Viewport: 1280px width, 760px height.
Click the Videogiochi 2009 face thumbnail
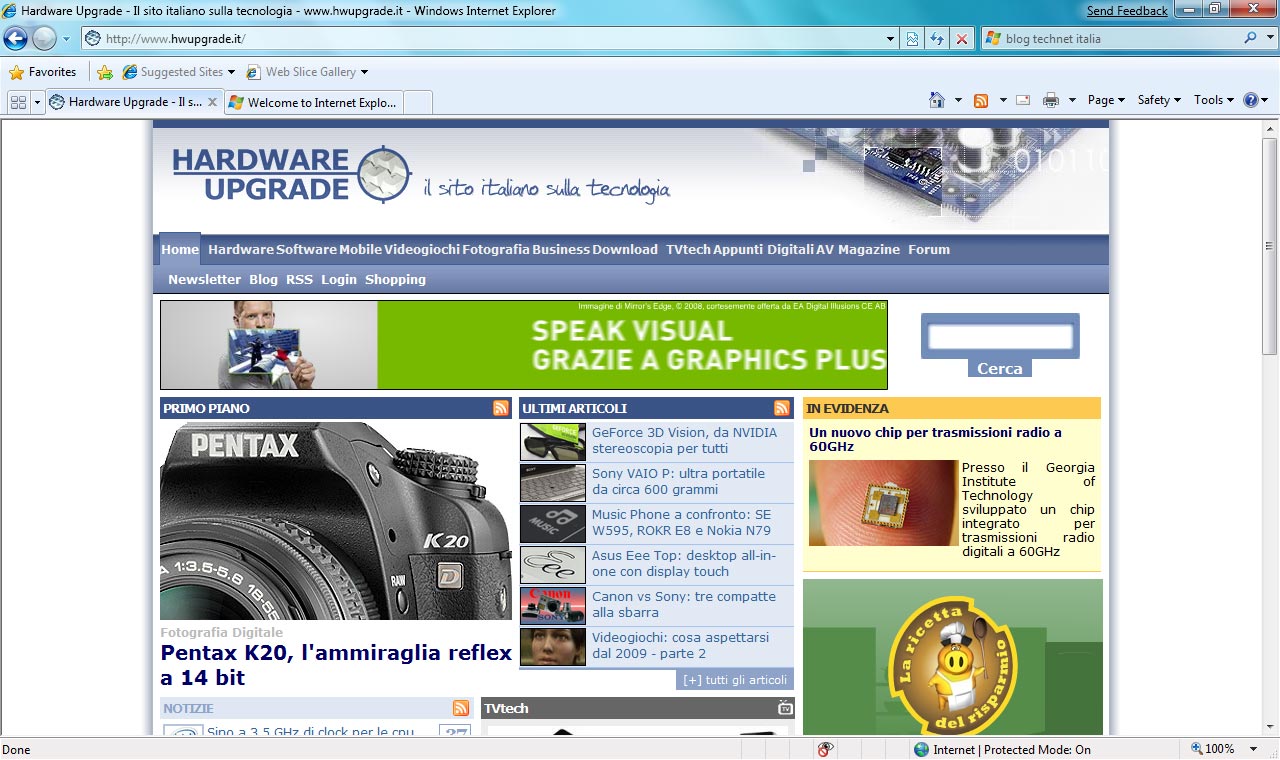553,646
